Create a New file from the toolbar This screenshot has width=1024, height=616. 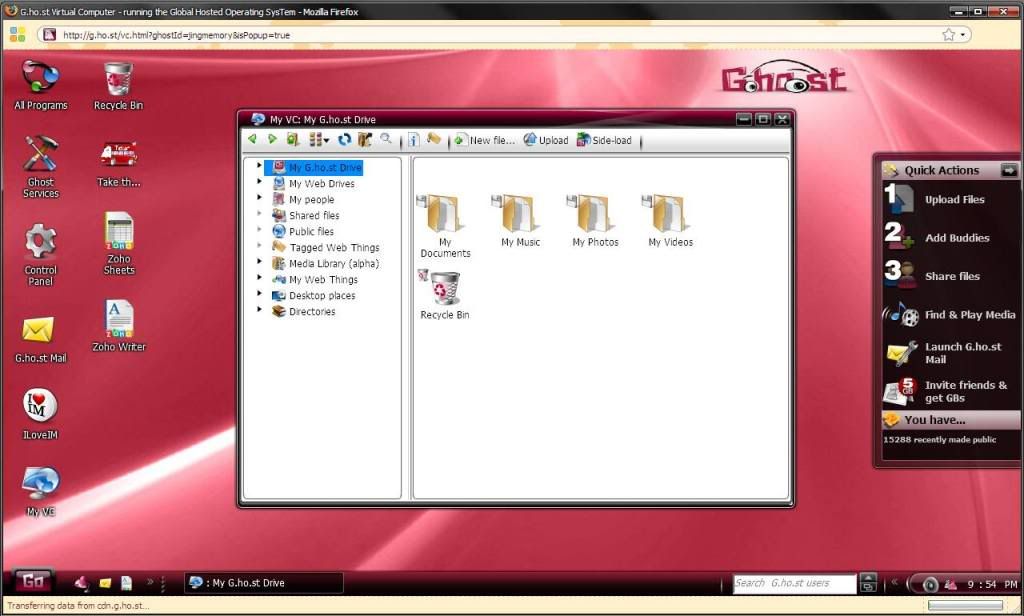pos(485,140)
